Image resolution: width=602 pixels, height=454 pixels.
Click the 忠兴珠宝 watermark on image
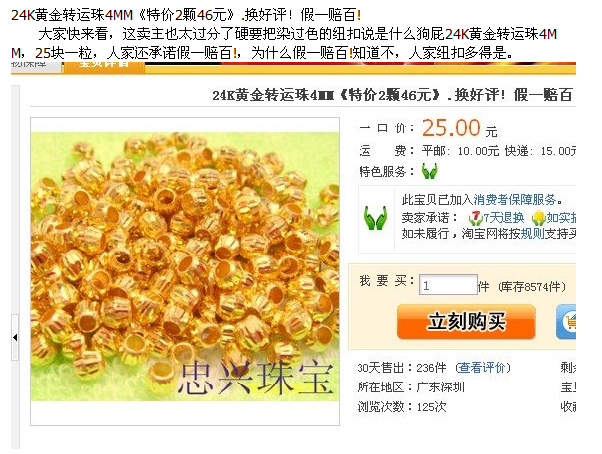coord(255,379)
